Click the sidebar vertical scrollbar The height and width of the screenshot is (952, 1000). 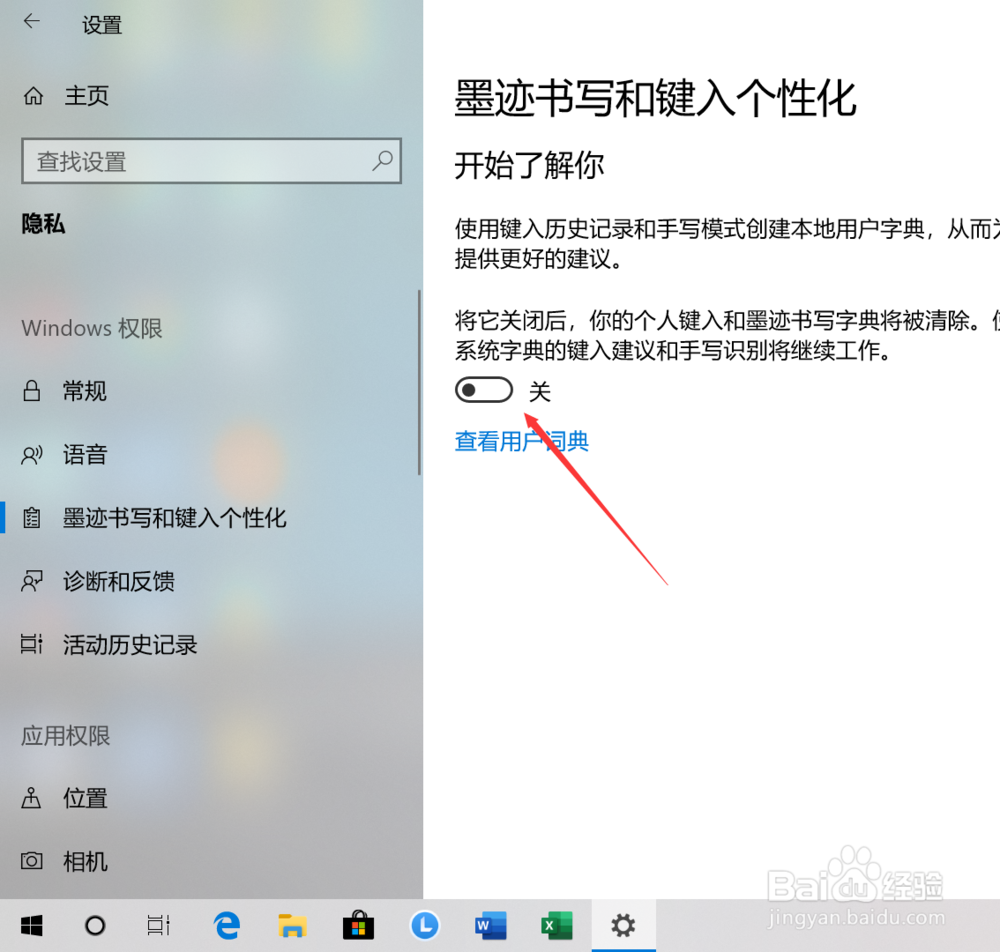tap(419, 382)
